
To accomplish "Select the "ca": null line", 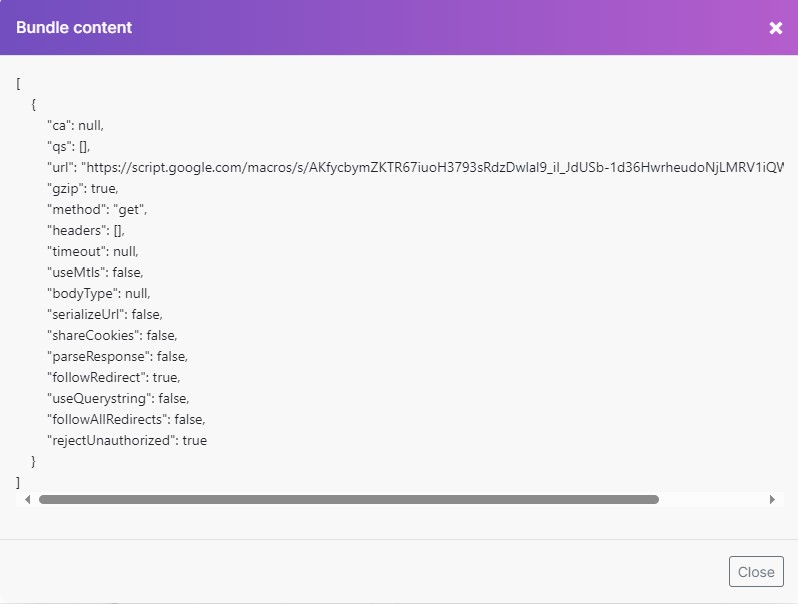I will [75, 125].
